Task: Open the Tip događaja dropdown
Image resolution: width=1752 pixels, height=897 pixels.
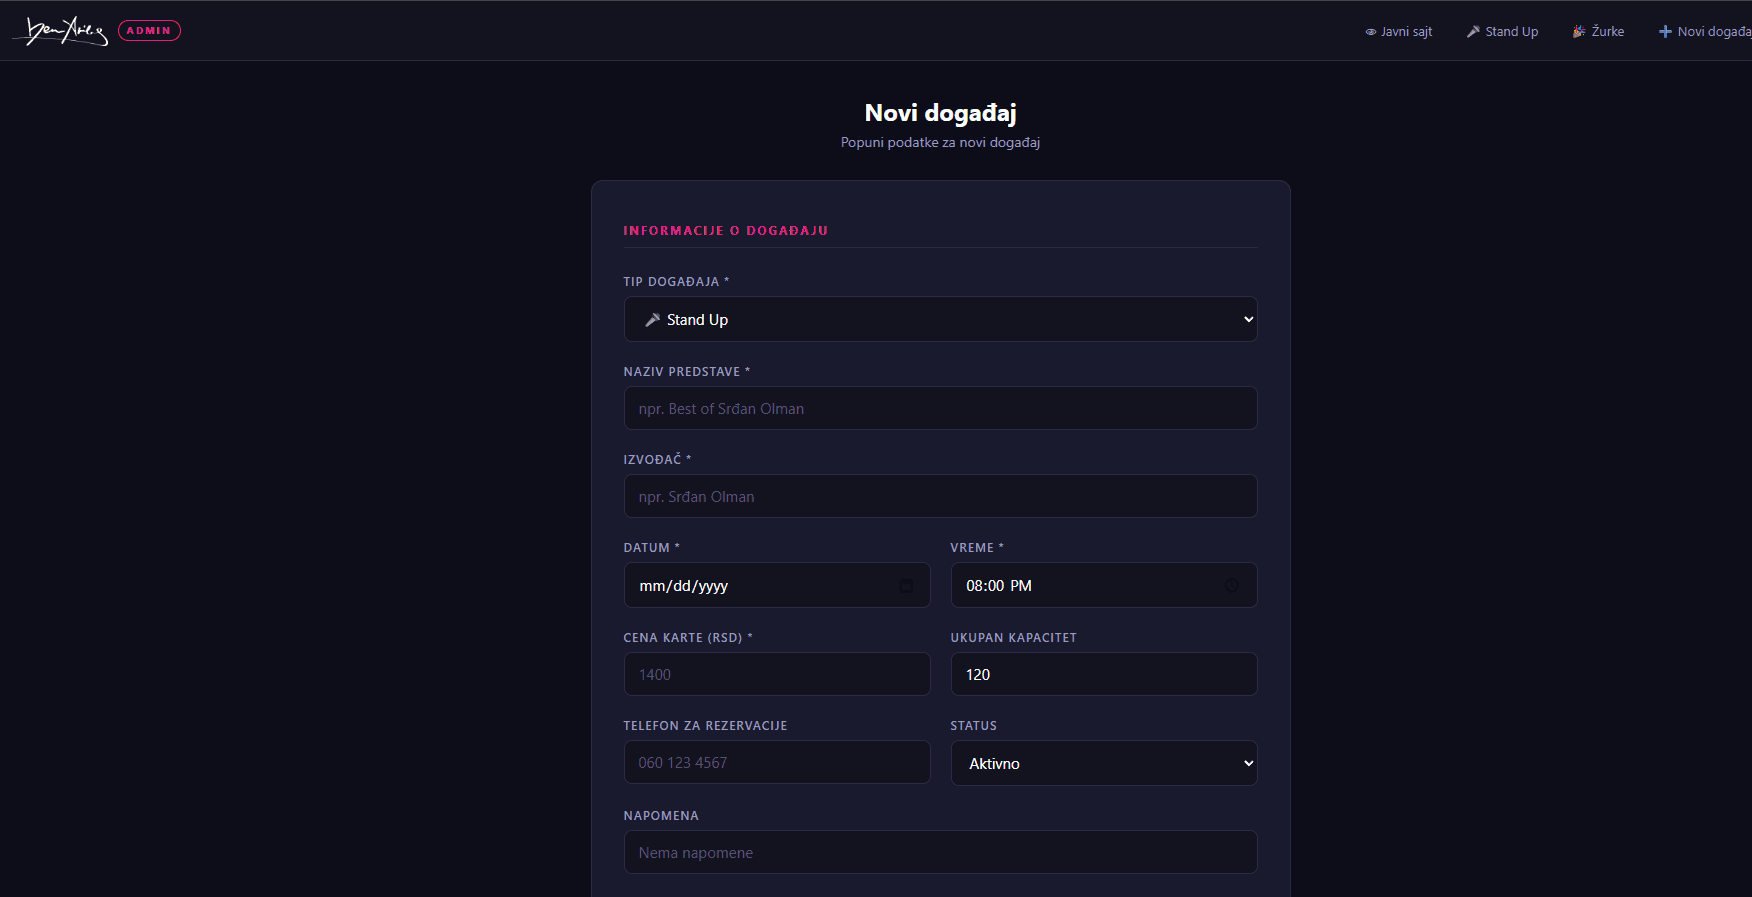Action: tap(940, 319)
